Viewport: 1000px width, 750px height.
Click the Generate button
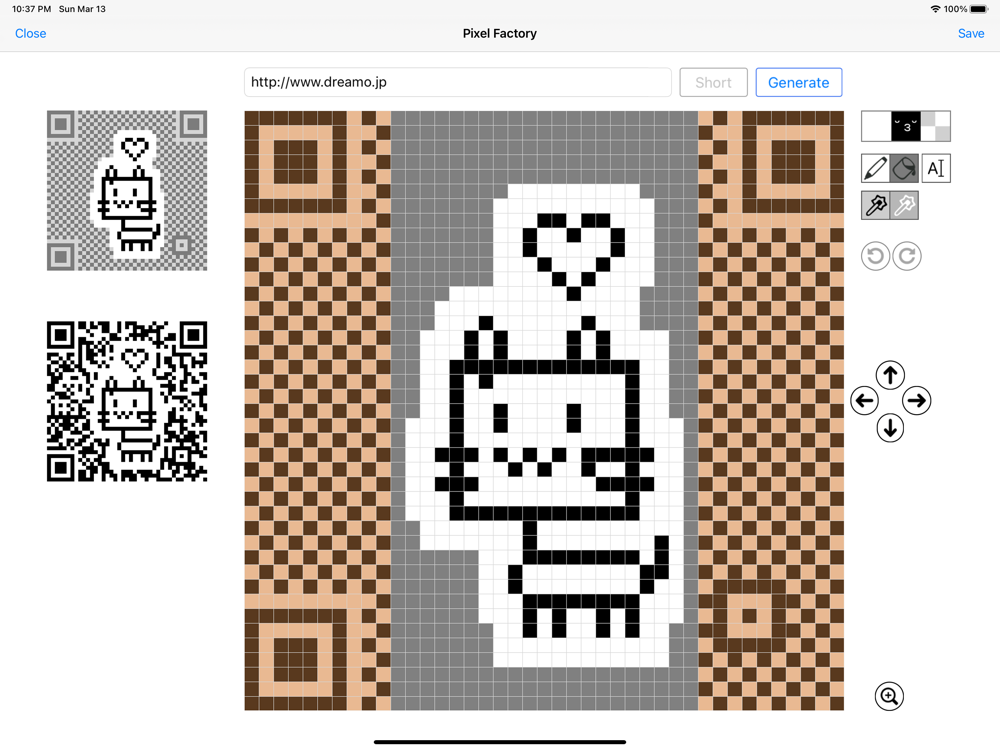(x=798, y=82)
